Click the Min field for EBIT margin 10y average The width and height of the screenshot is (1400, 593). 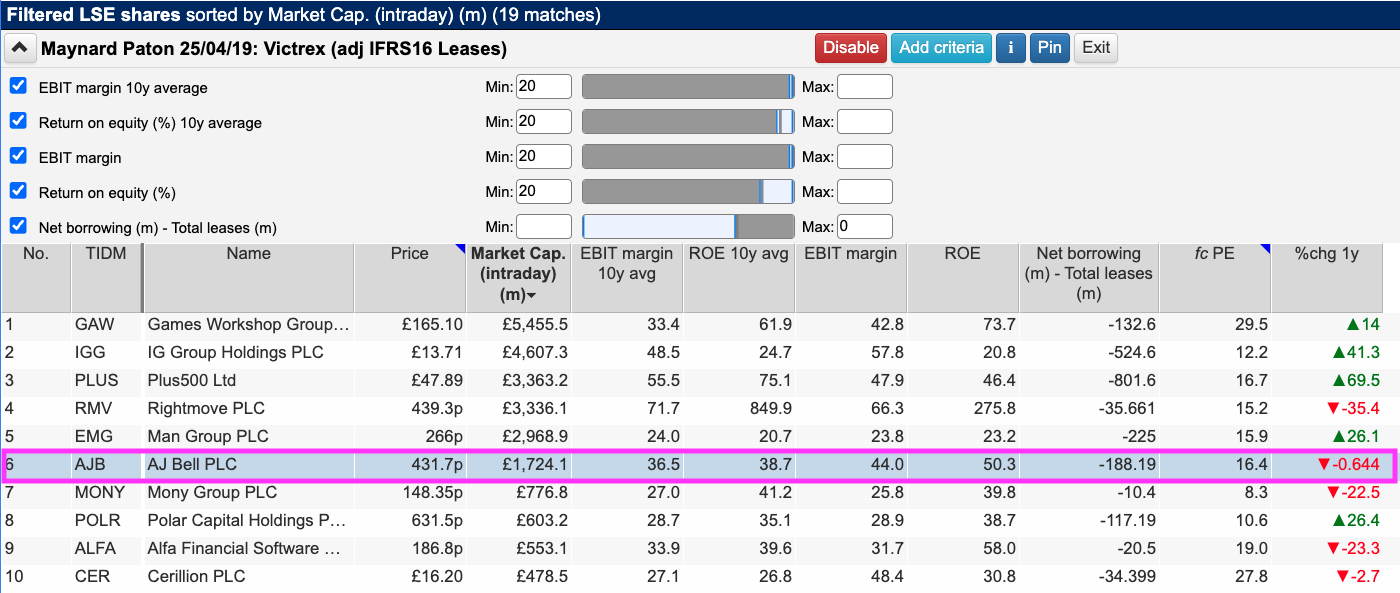[x=543, y=87]
